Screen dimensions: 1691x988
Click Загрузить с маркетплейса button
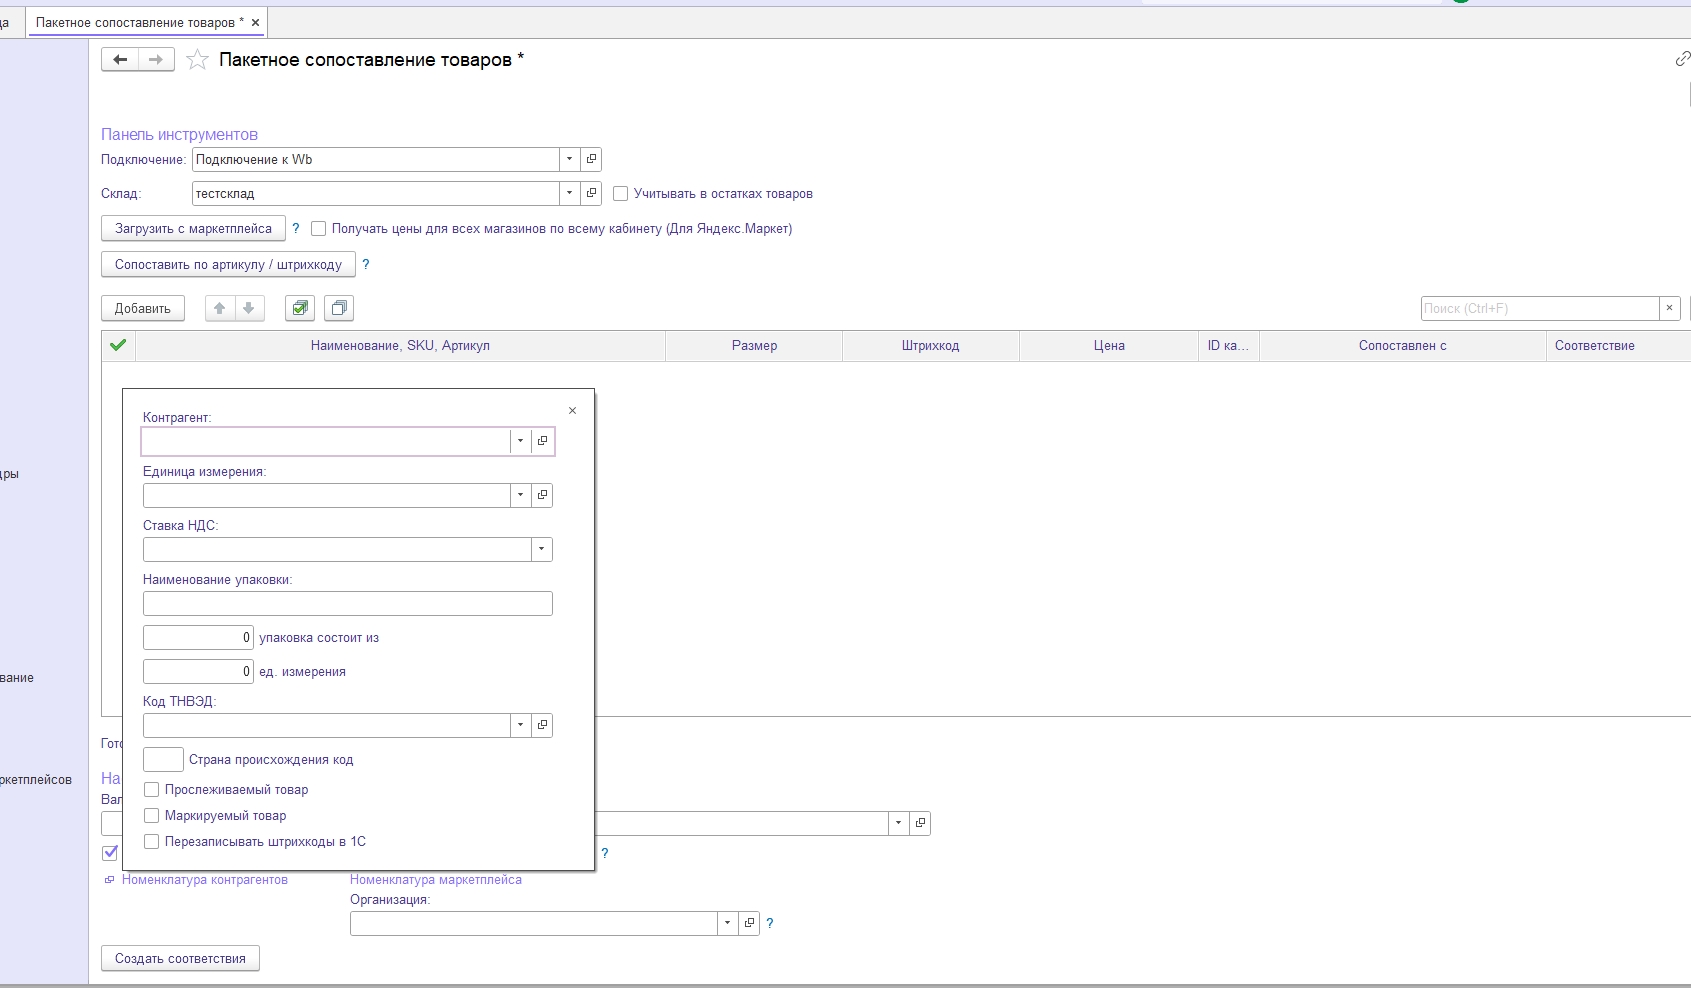[x=193, y=229]
